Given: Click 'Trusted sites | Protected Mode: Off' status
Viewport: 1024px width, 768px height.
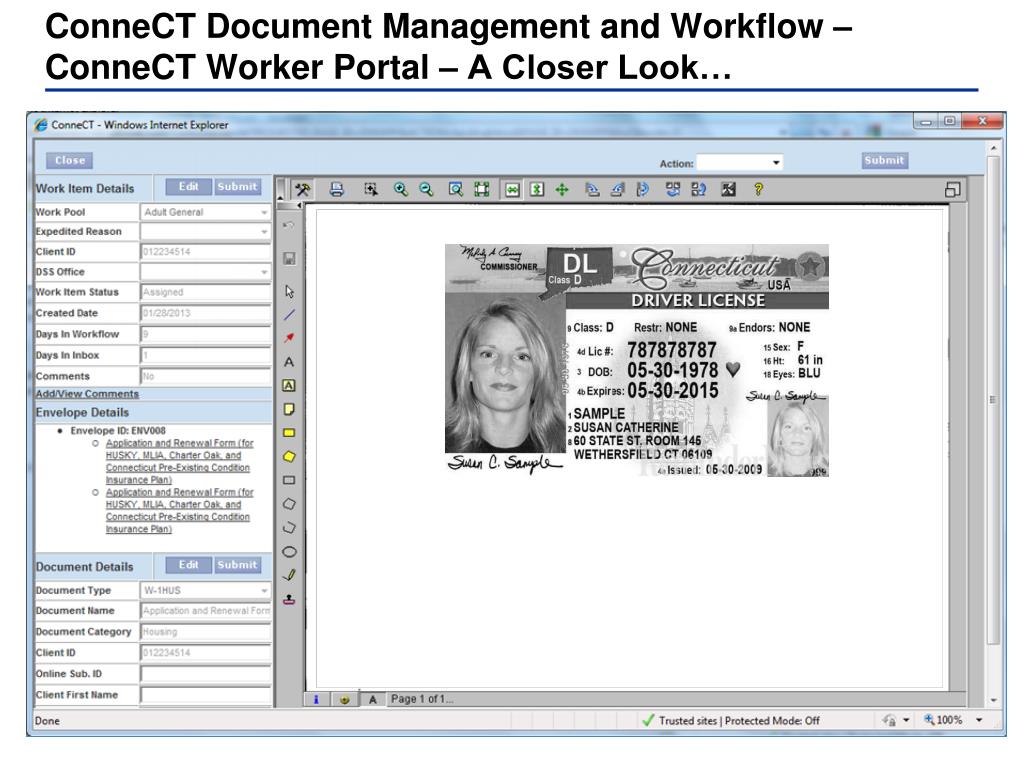Looking at the screenshot, I should 739,720.
